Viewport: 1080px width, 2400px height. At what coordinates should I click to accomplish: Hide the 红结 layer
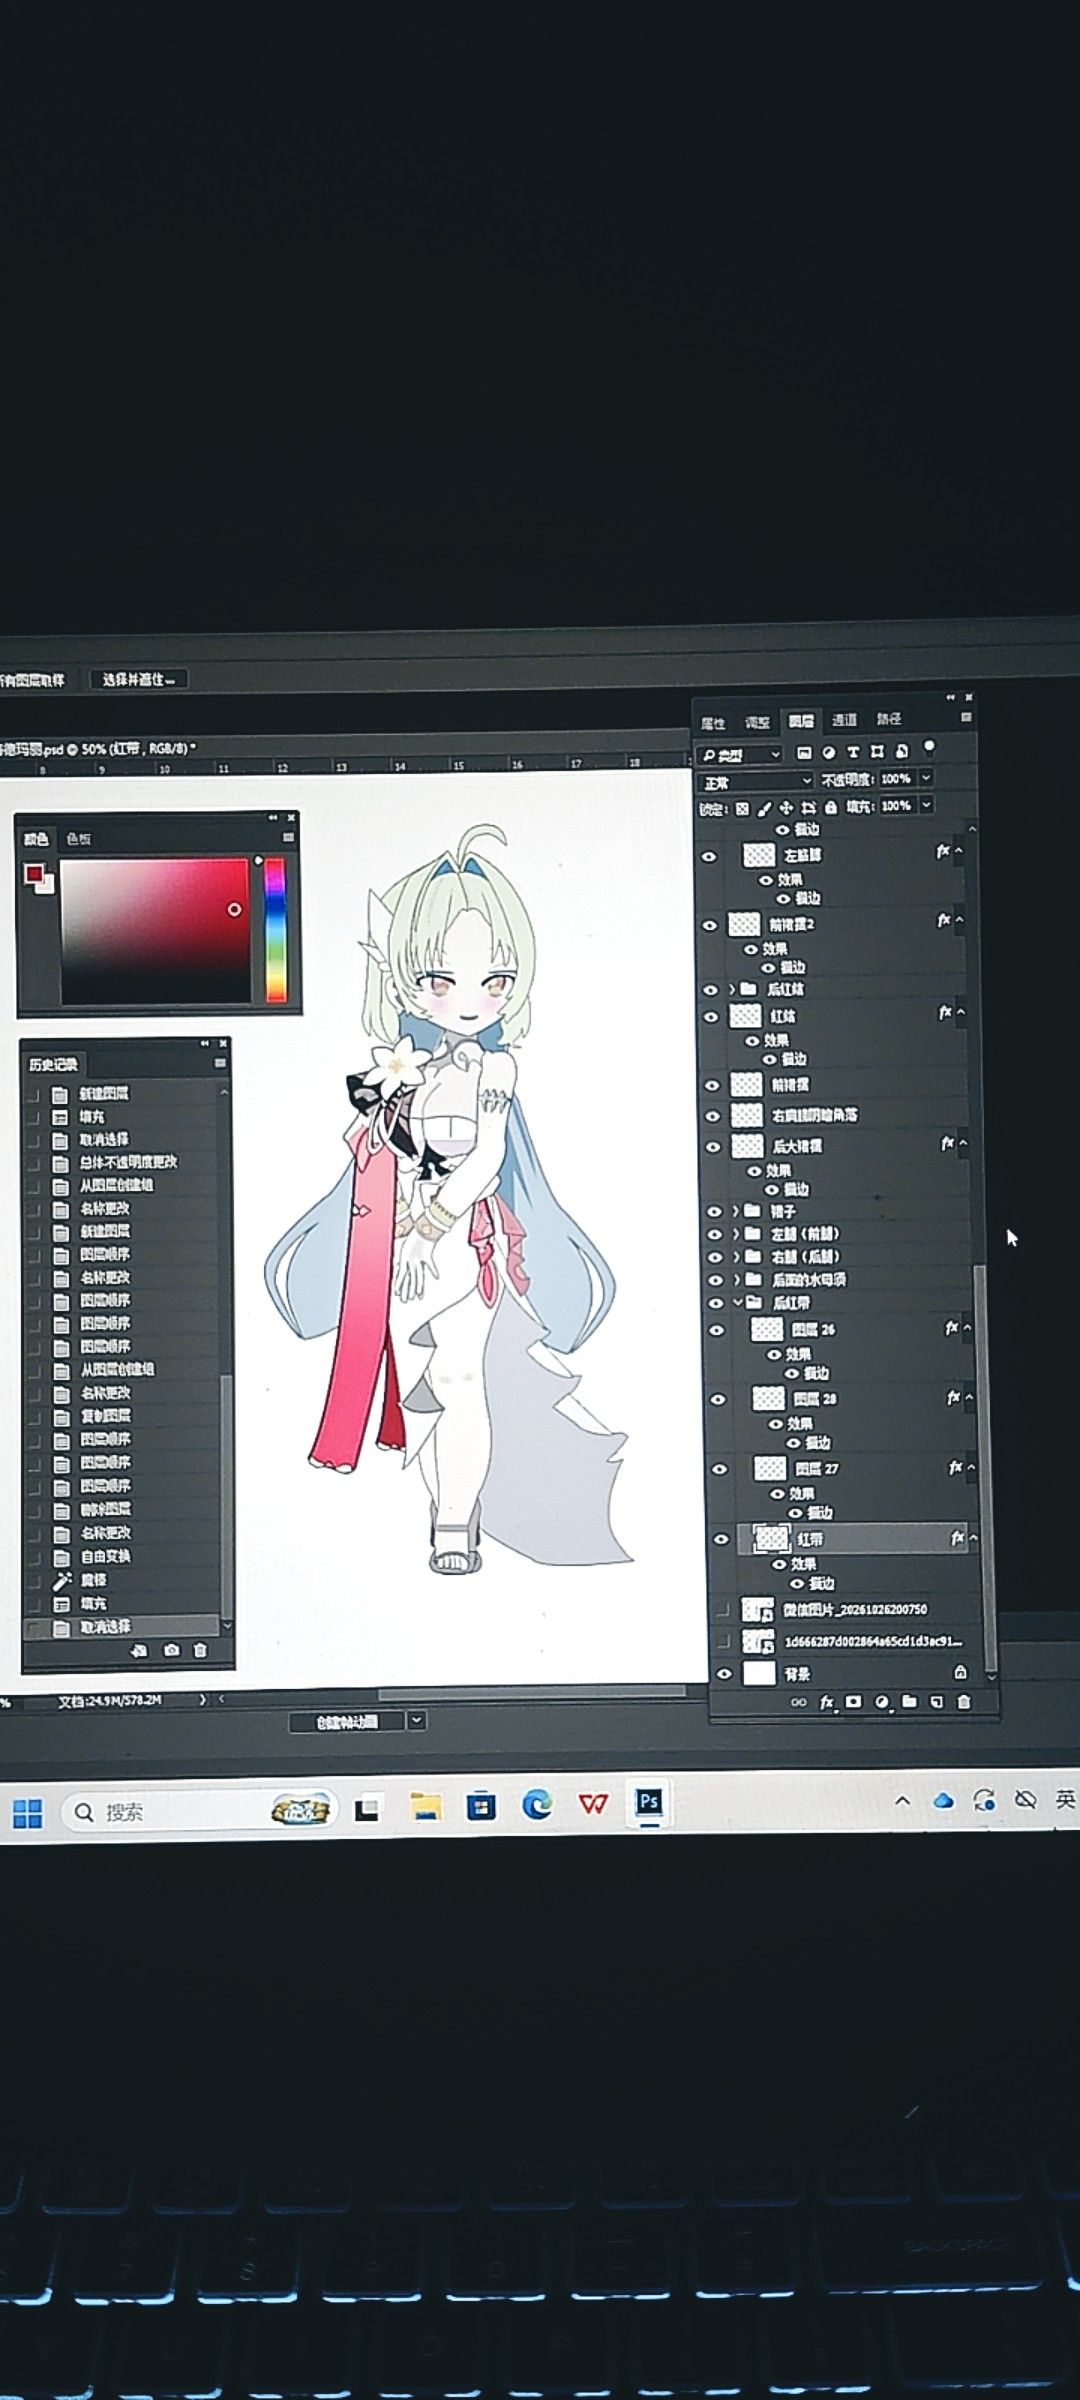[712, 1017]
